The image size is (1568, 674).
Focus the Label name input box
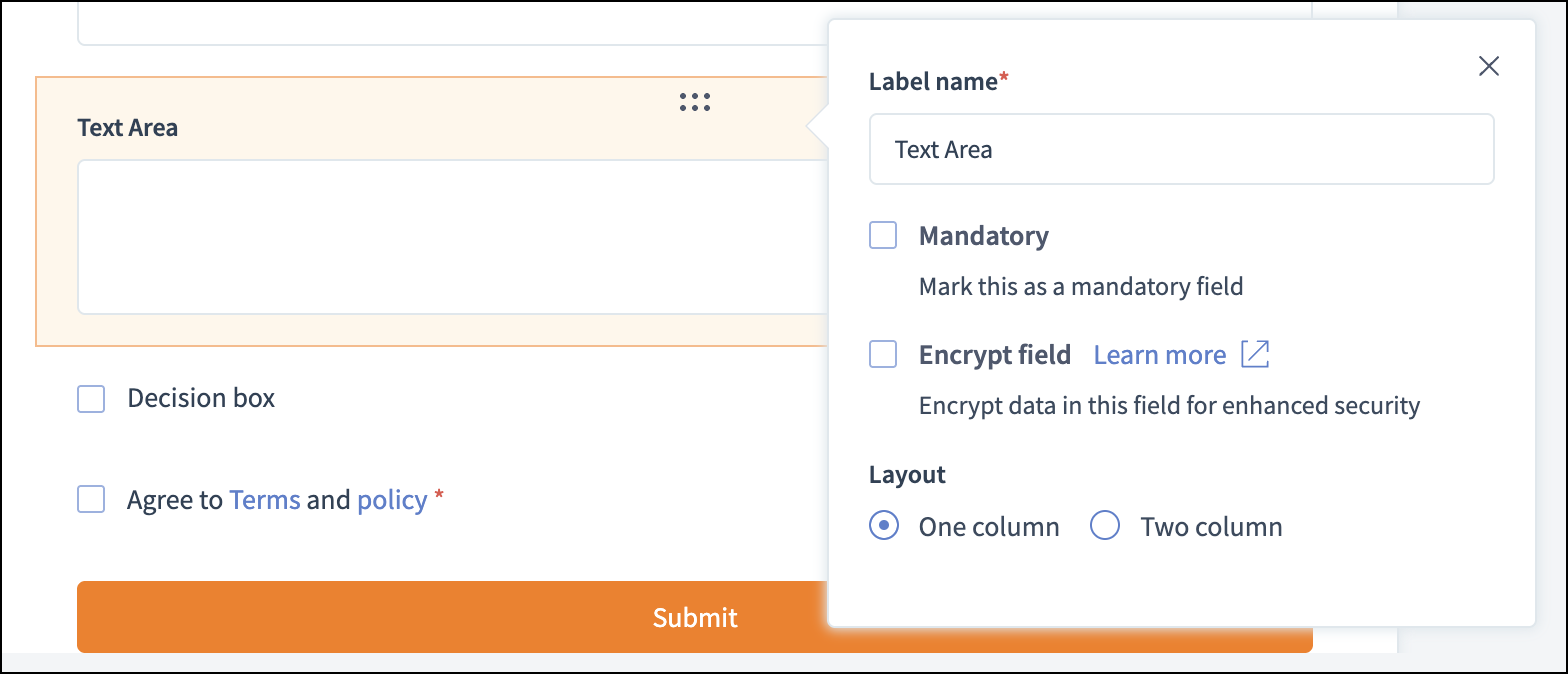[1180, 149]
